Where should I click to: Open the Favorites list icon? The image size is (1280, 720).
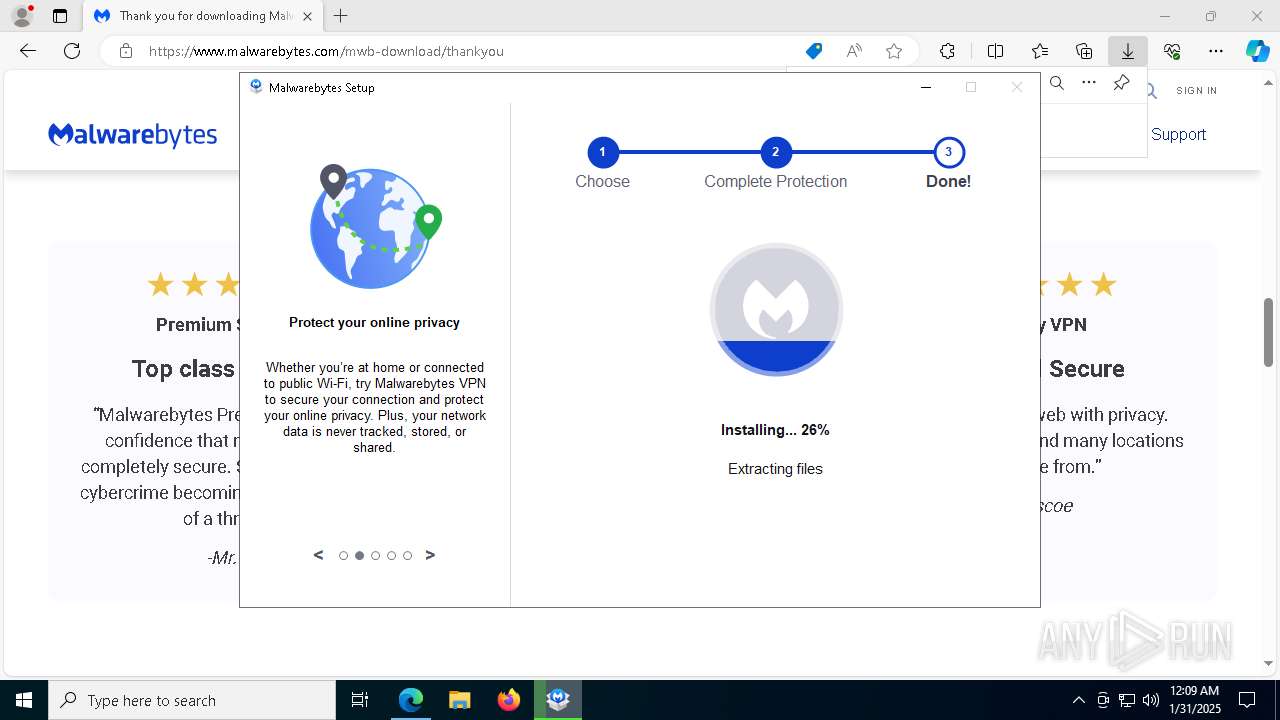click(x=1040, y=51)
